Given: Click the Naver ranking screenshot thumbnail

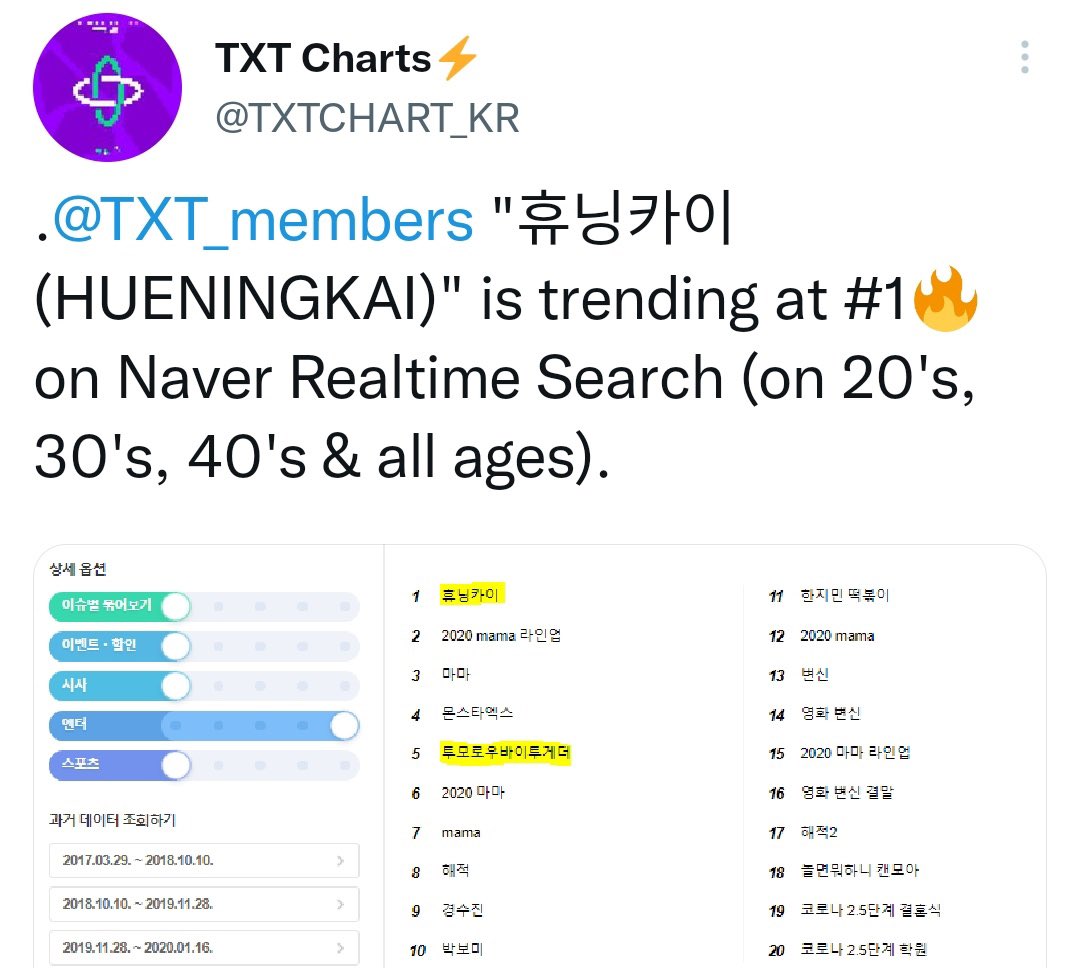Looking at the screenshot, I should [540, 756].
